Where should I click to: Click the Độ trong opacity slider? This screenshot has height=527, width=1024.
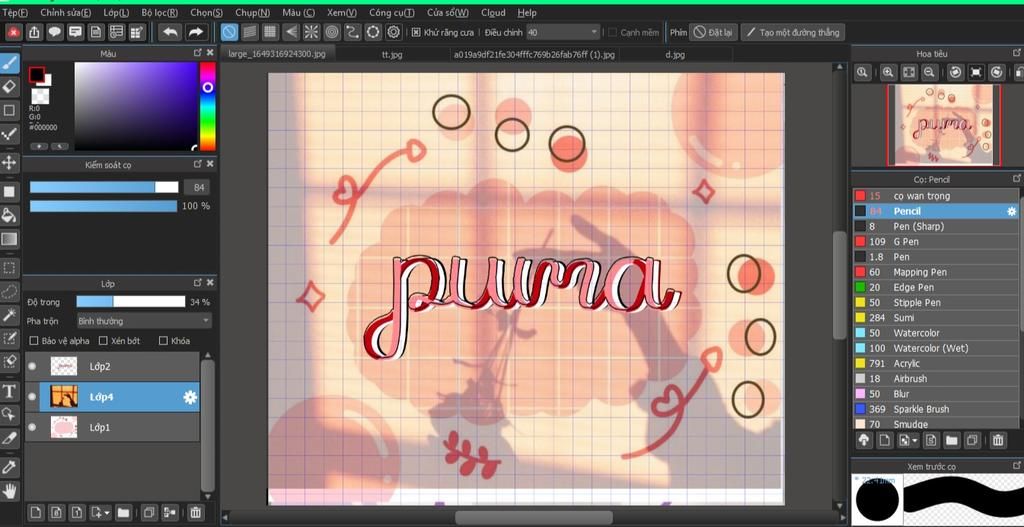click(x=131, y=302)
